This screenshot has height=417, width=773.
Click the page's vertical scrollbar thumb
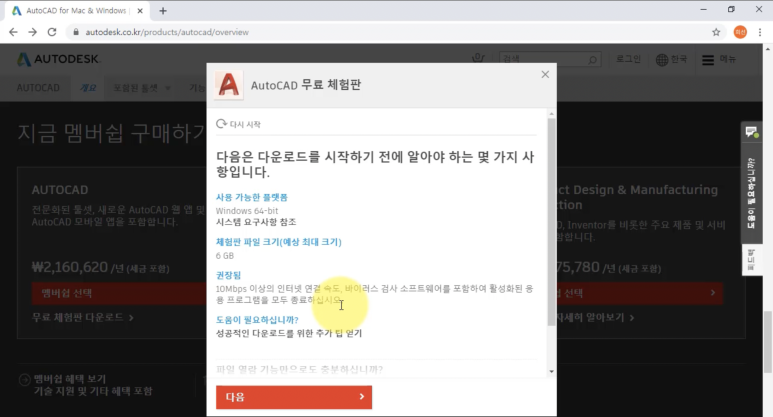click(x=768, y=342)
